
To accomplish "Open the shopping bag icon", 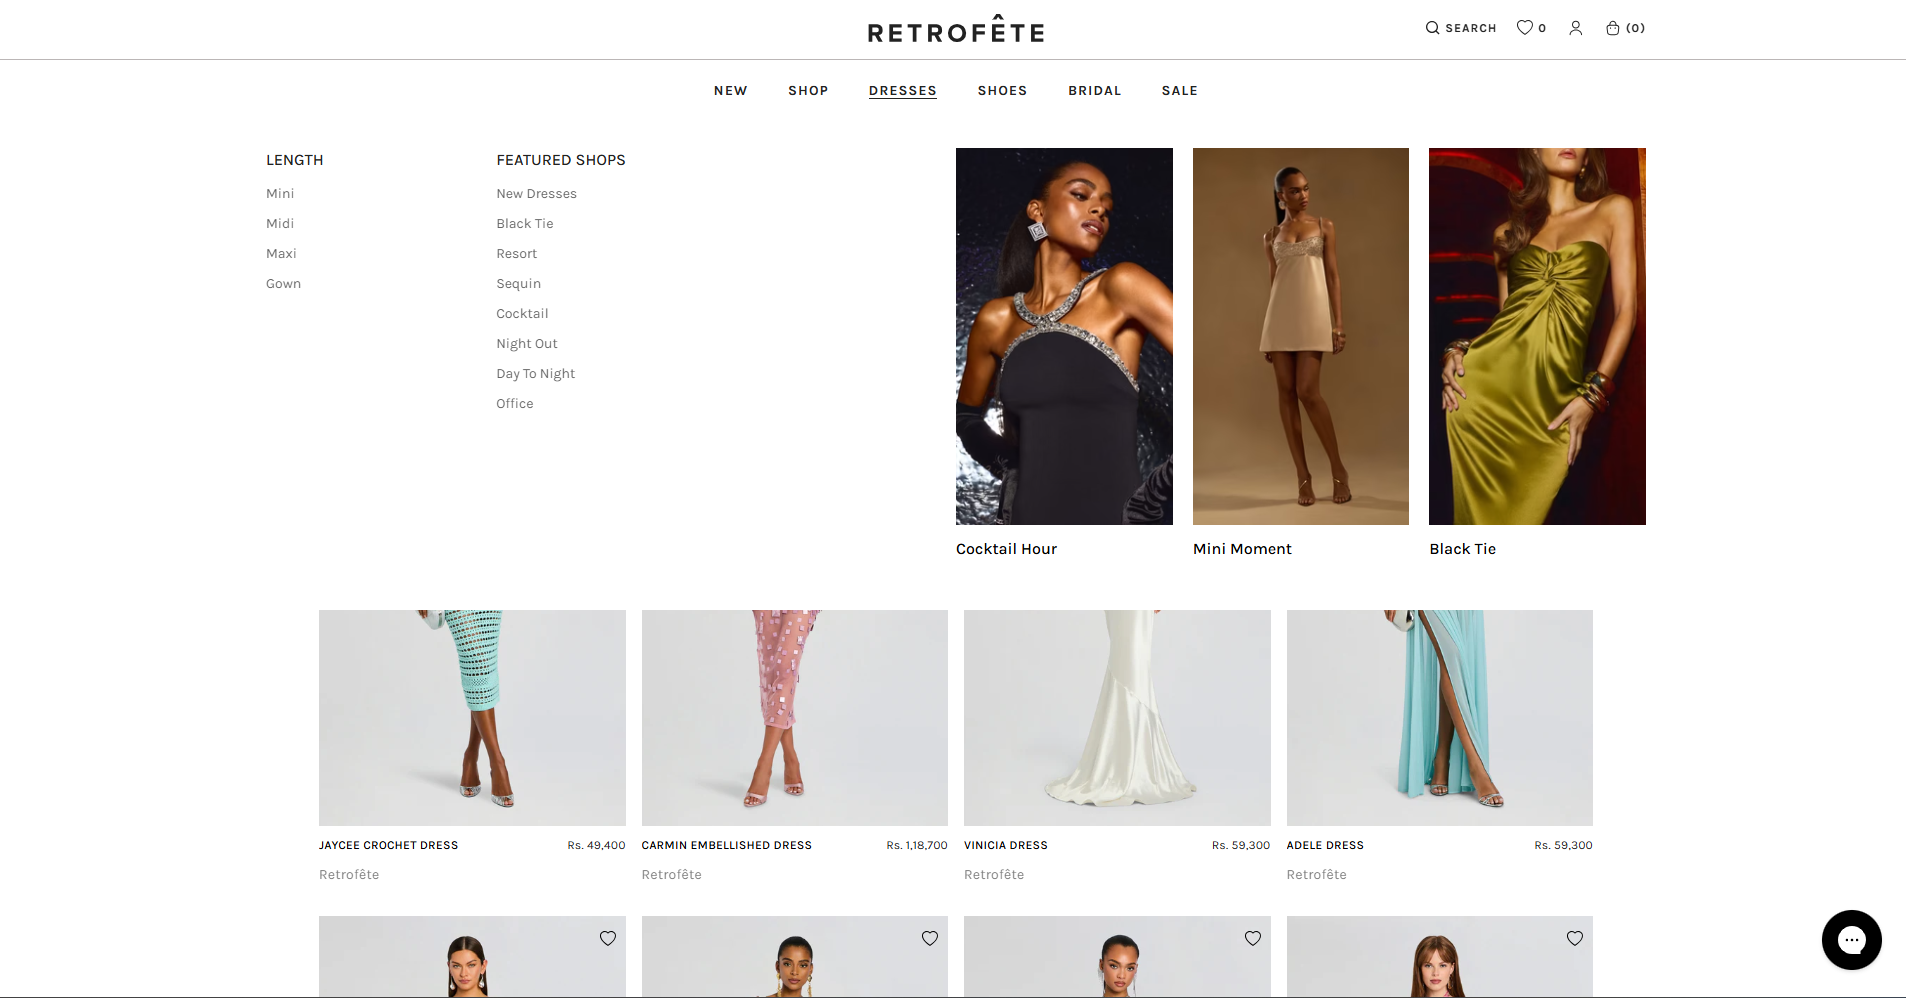I will [x=1613, y=28].
